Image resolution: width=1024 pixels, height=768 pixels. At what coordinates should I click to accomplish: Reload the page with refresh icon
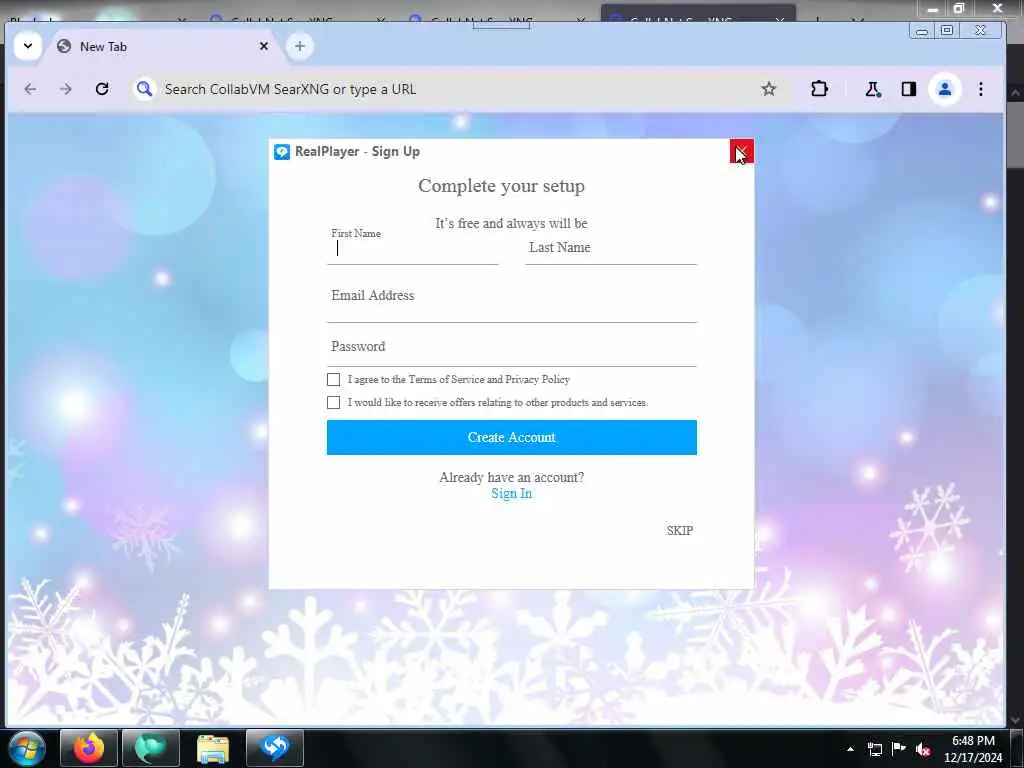pos(102,89)
